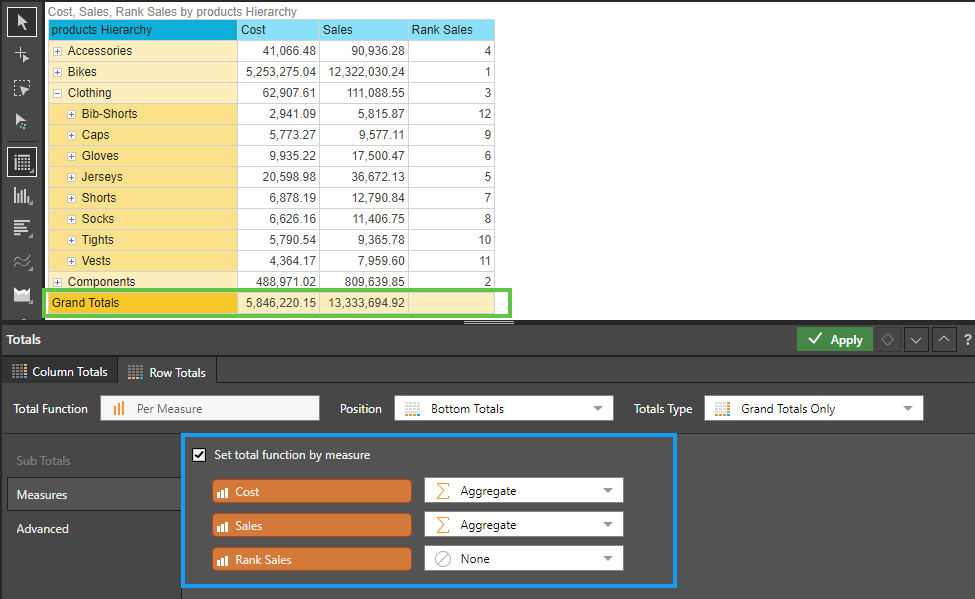Viewport: 975px width, 599px height.
Task: Select the horizontal bar chart icon
Action: (x=22, y=229)
